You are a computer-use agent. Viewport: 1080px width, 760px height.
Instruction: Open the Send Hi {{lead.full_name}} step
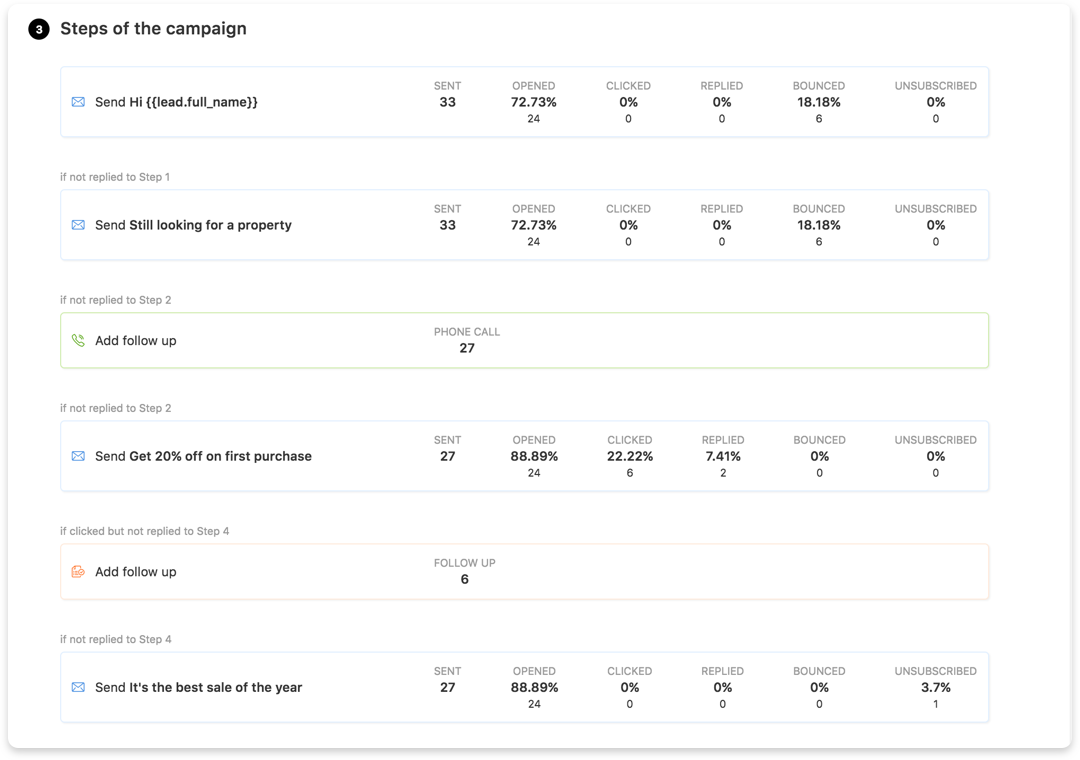(x=176, y=102)
